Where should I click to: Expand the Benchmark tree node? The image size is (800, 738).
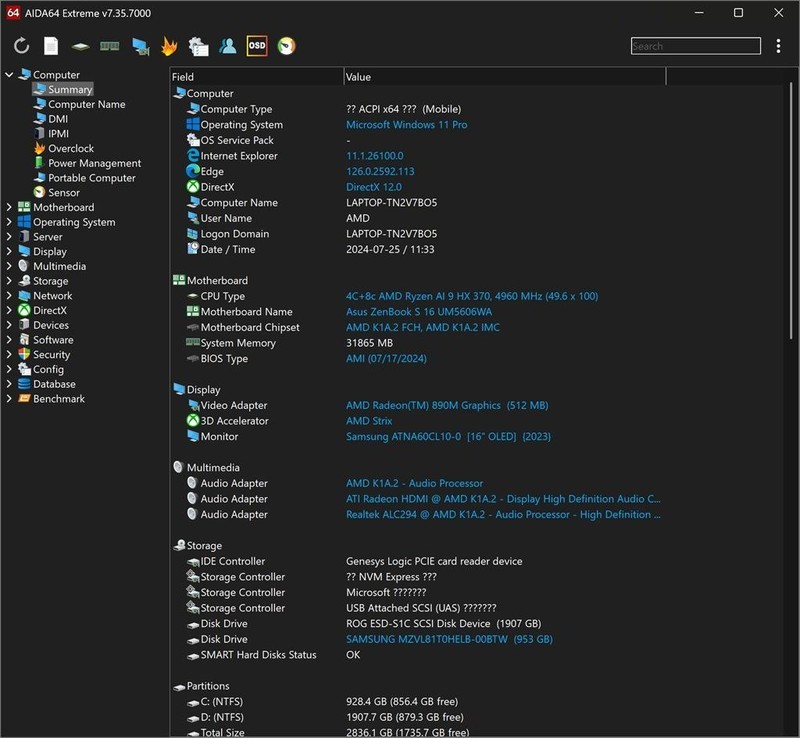[x=9, y=399]
